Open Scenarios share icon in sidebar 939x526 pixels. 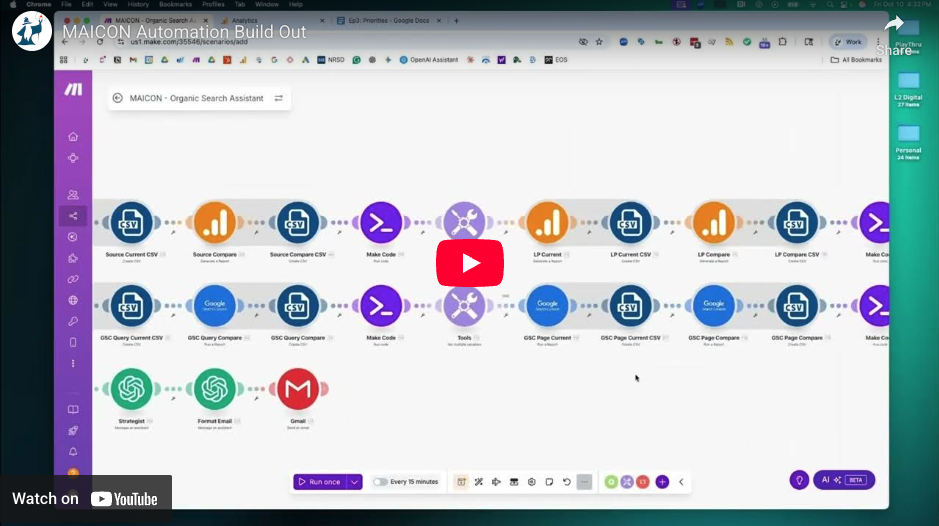[73, 216]
